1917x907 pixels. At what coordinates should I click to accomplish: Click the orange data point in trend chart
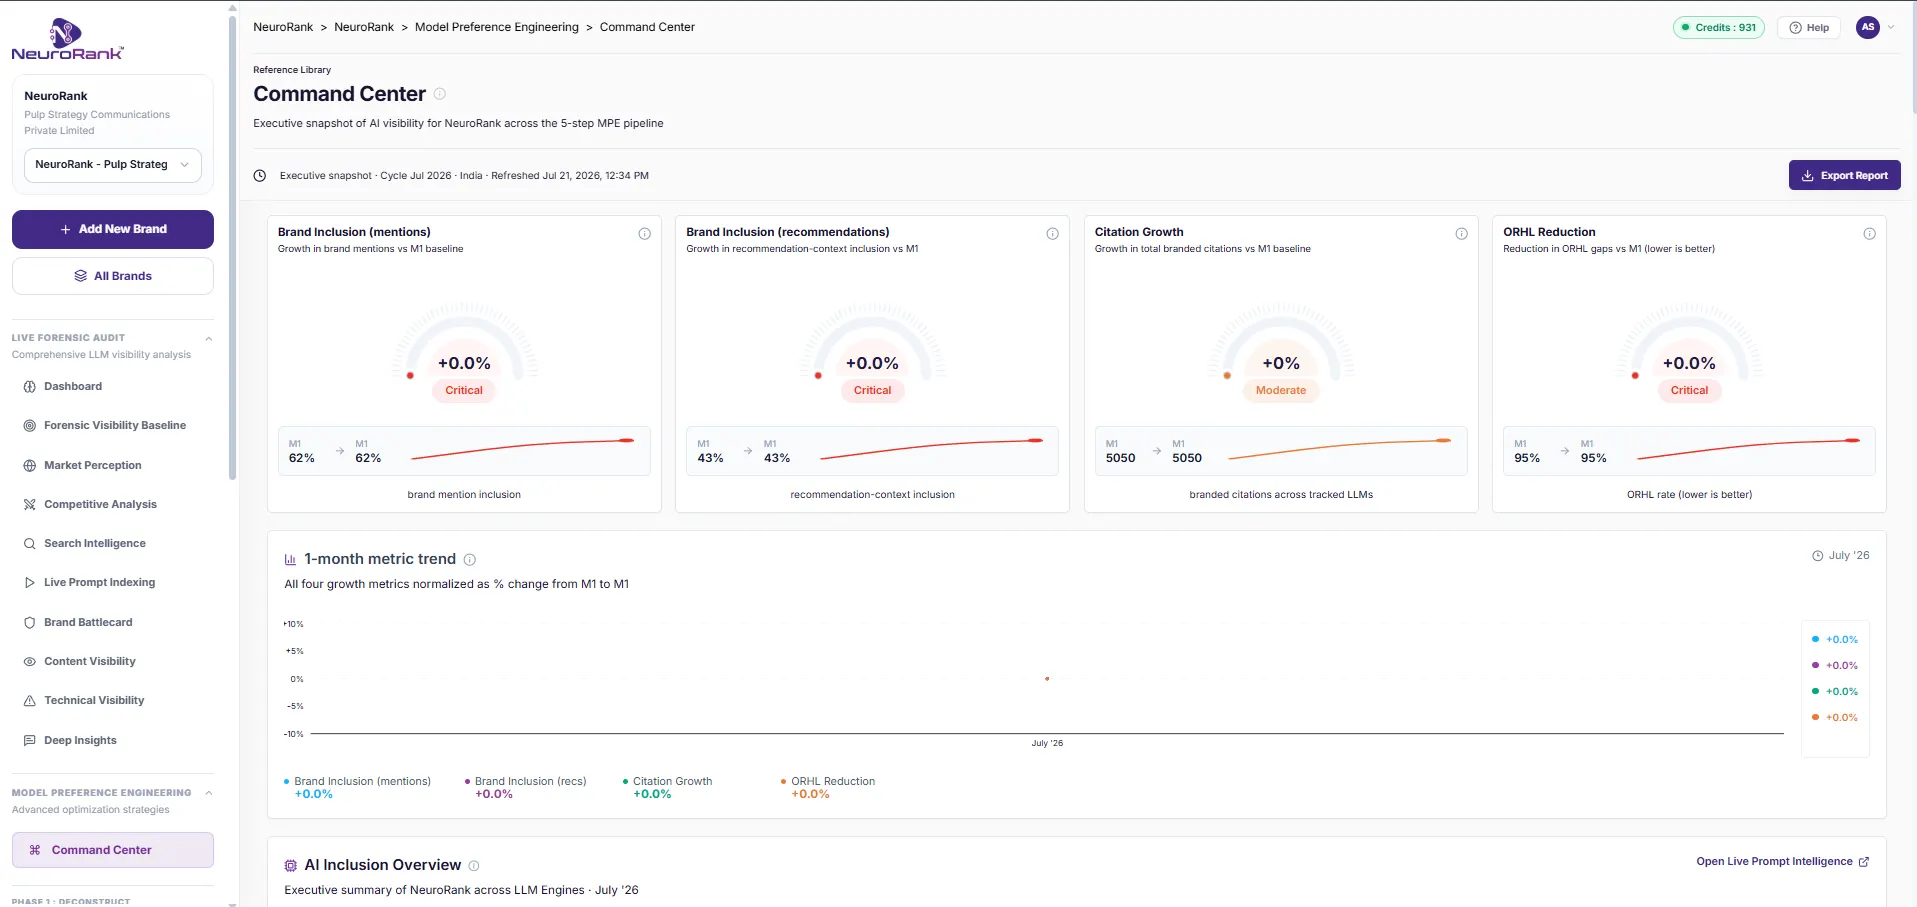tap(1047, 679)
